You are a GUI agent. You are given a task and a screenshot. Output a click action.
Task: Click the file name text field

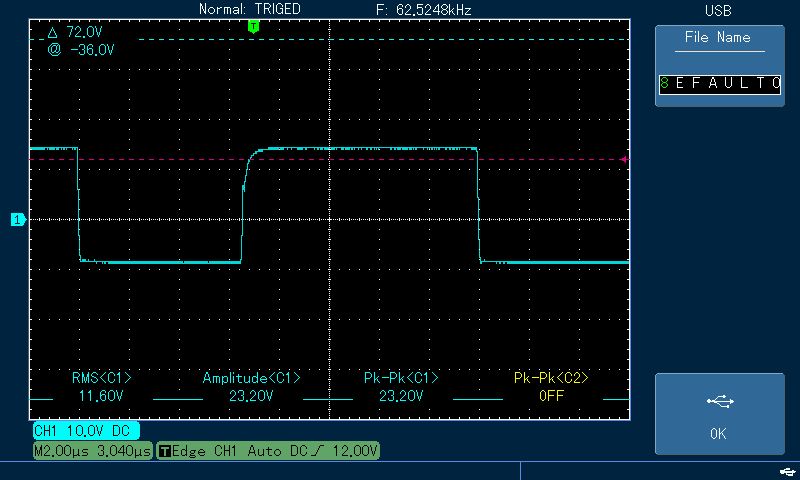tap(719, 84)
